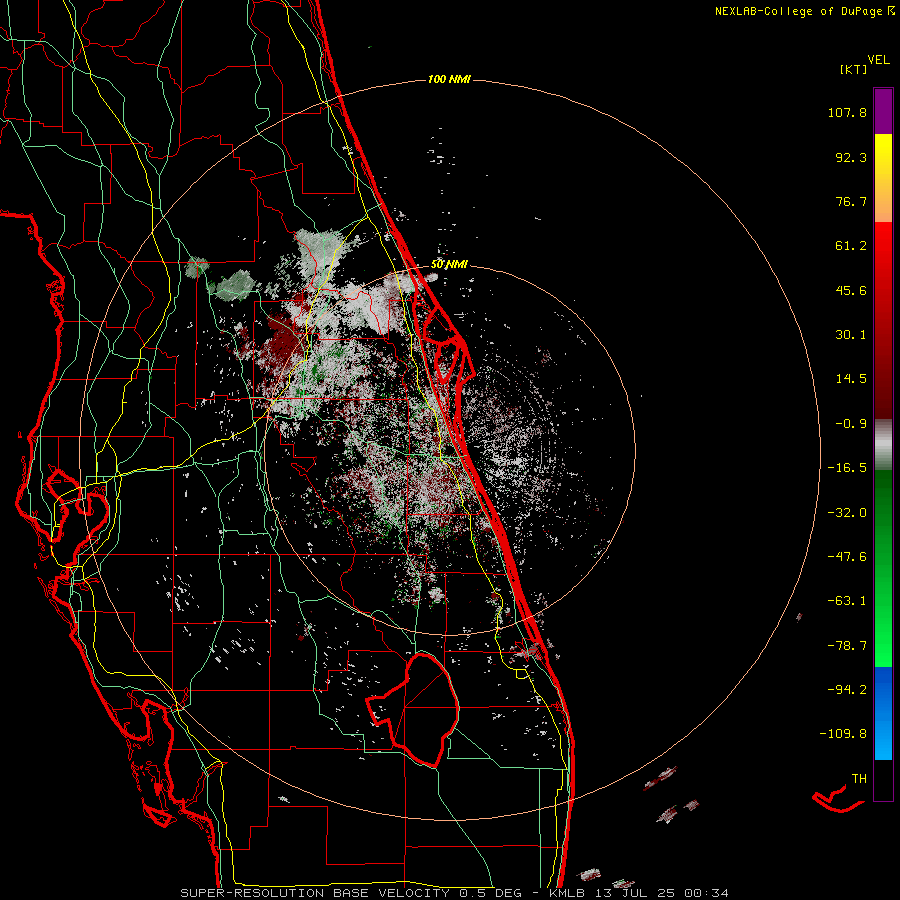
Task: Click SUPER-RESOLUTION BASE VELOCITY caption text
Action: [315, 893]
